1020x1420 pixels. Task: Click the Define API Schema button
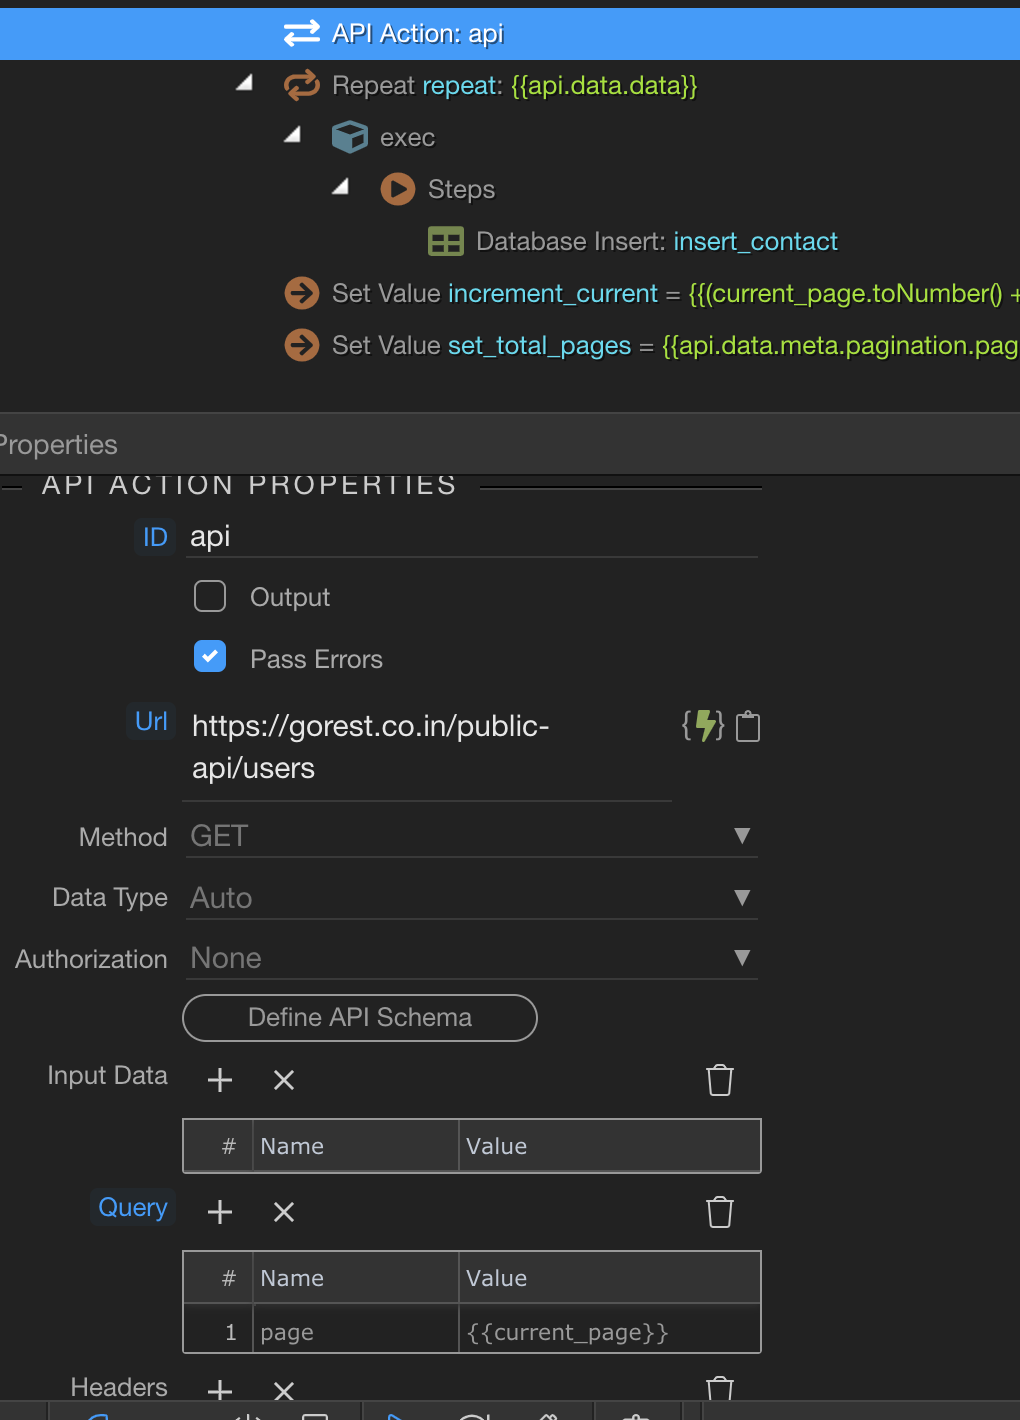[x=360, y=1018]
